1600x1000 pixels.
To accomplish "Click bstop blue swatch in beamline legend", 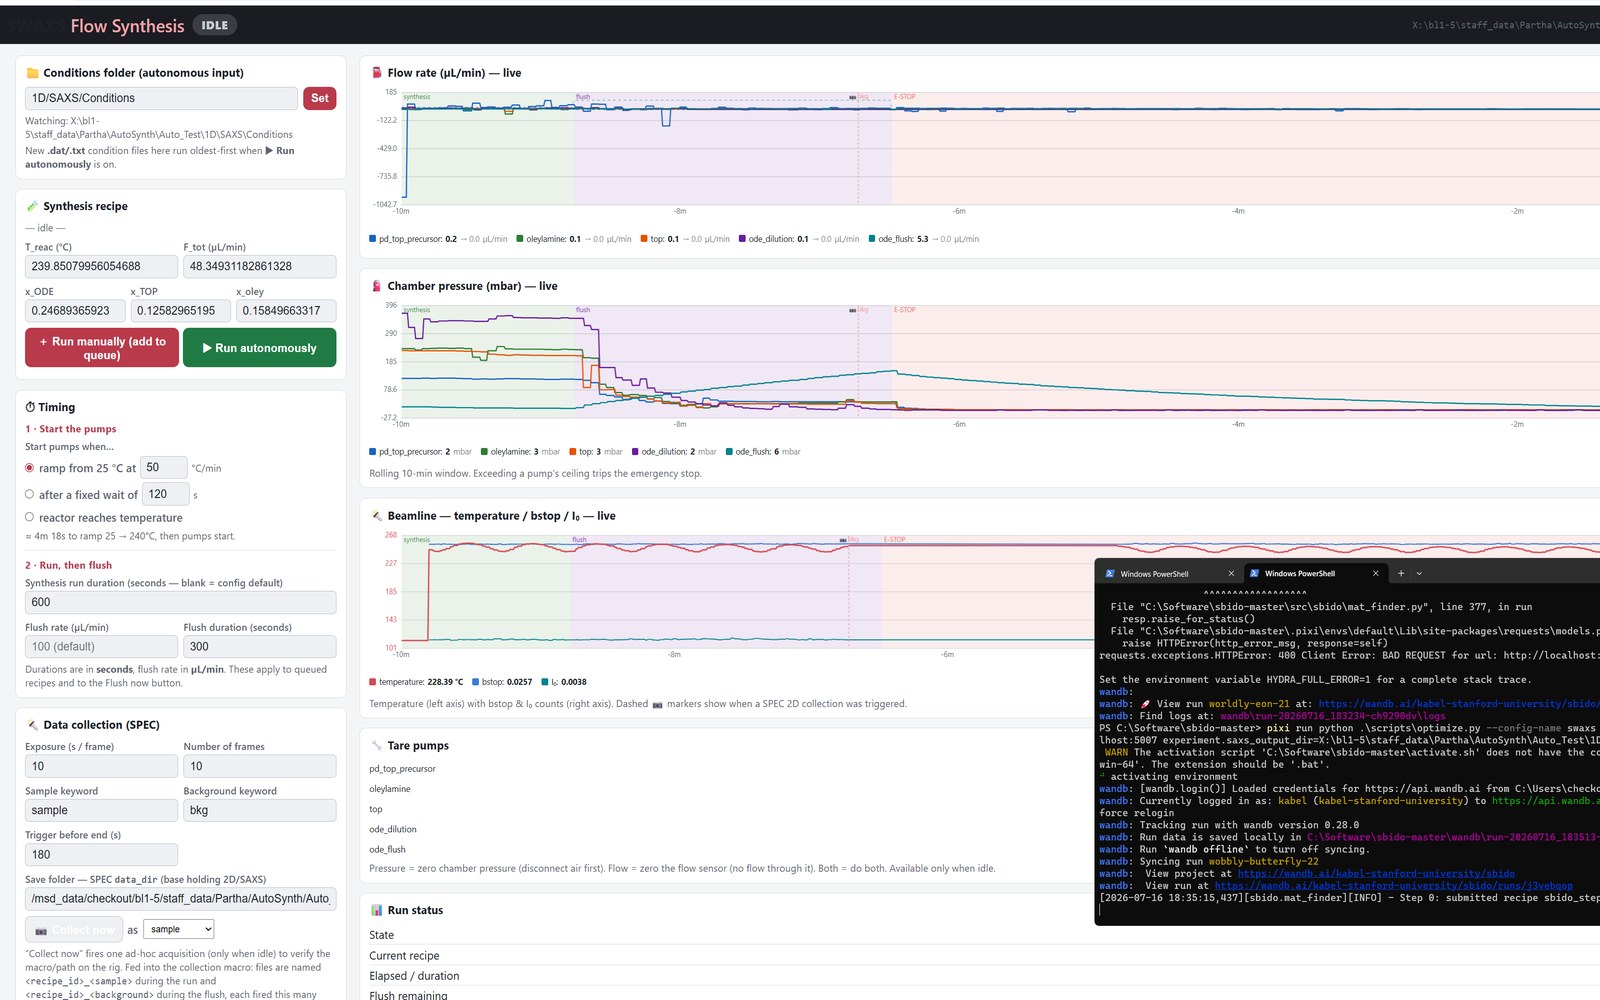I will (x=476, y=682).
